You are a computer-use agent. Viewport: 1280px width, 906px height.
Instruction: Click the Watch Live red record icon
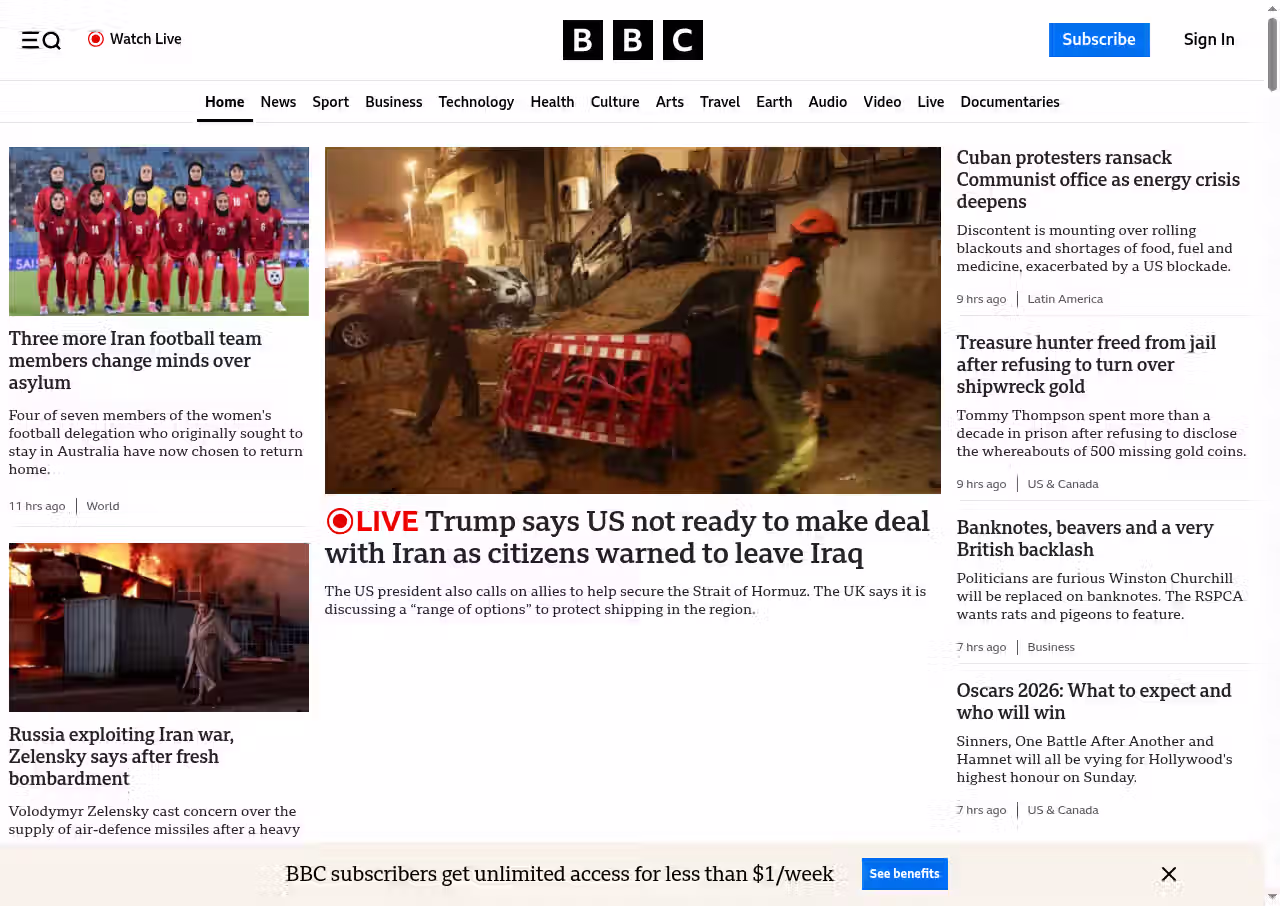click(x=96, y=39)
